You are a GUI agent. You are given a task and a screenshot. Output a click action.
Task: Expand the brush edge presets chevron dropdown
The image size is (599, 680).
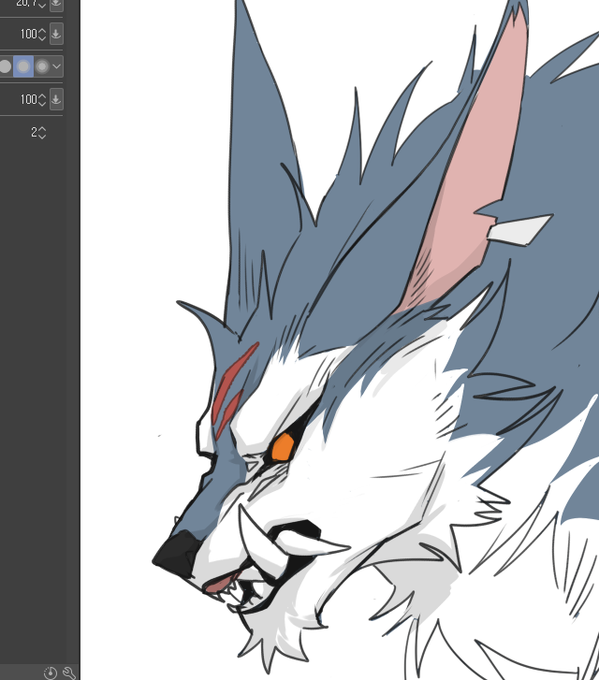(x=57, y=66)
